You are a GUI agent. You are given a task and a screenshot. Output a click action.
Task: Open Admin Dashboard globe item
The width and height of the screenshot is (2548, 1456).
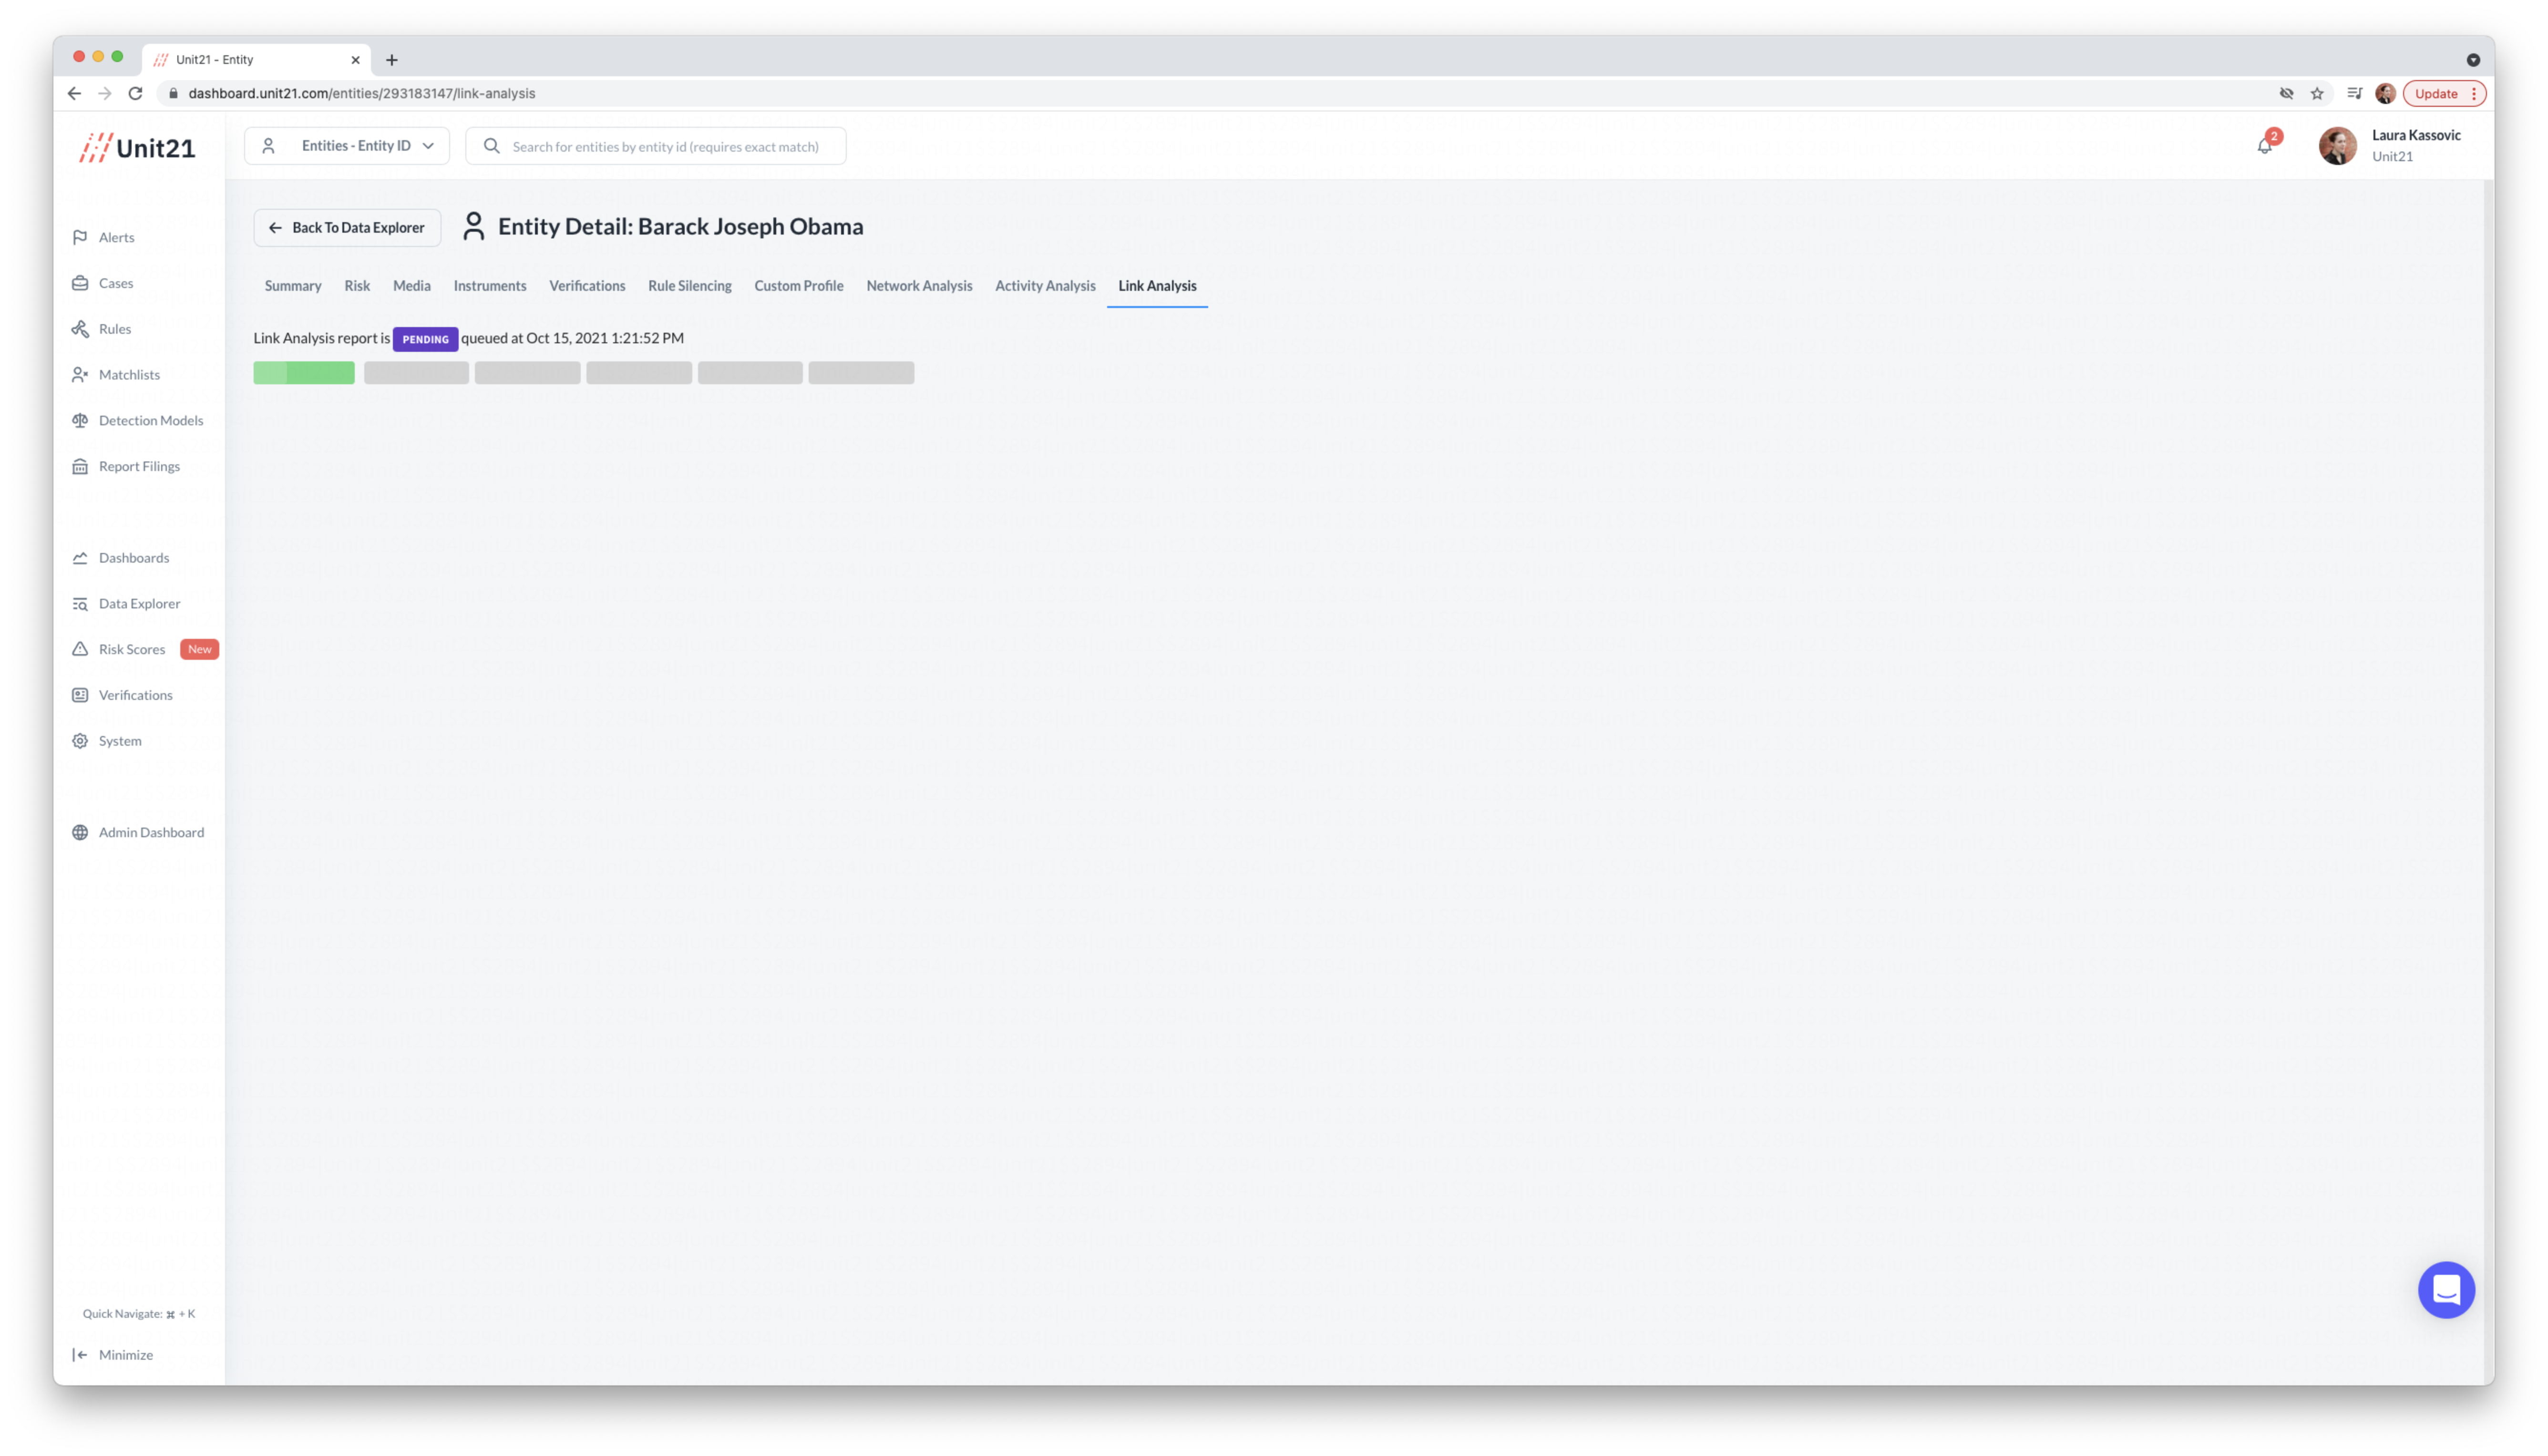(x=150, y=832)
